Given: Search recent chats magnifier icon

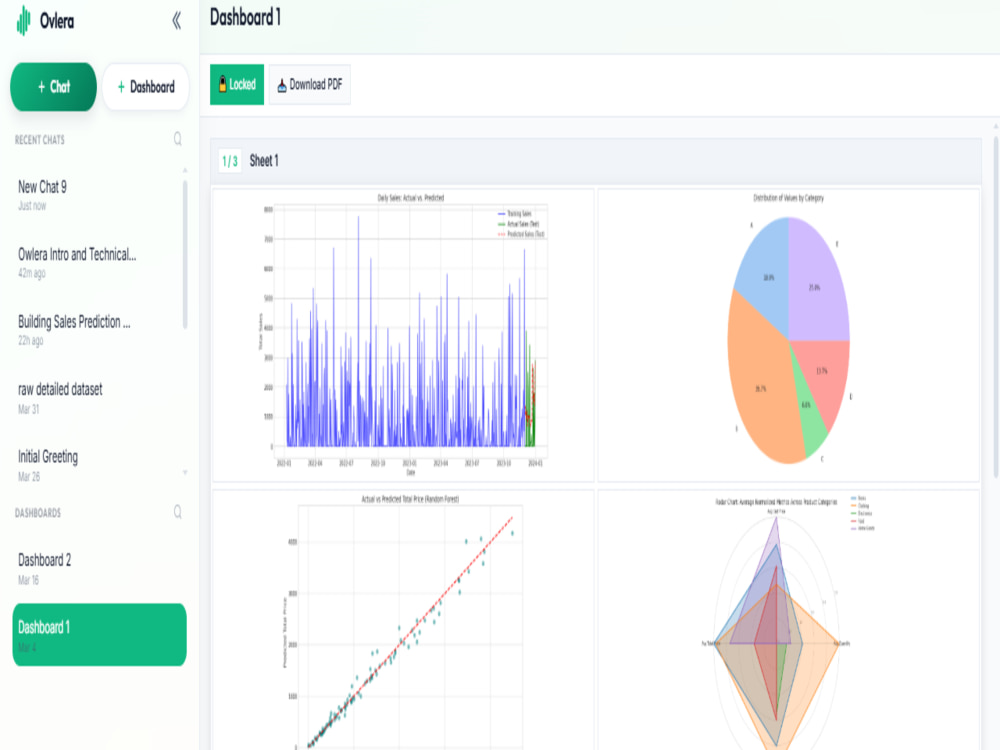Looking at the screenshot, I should (x=178, y=139).
